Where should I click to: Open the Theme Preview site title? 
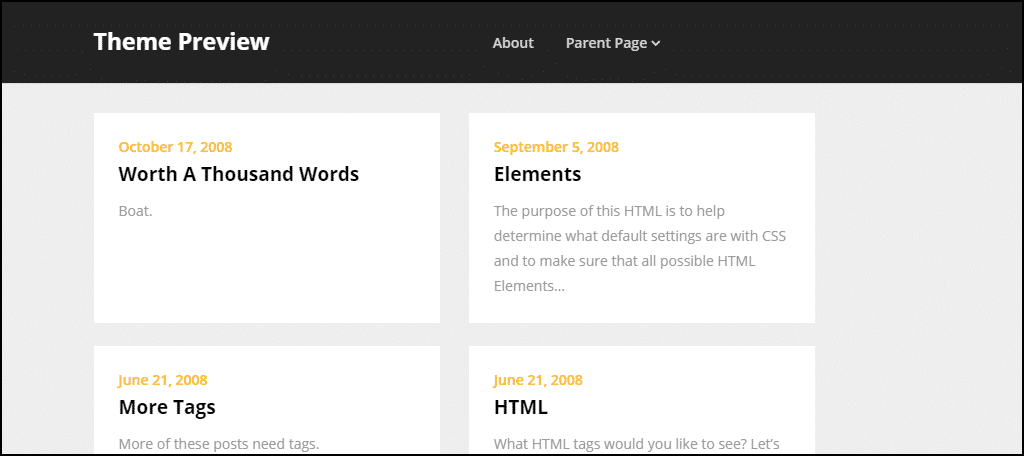point(181,42)
